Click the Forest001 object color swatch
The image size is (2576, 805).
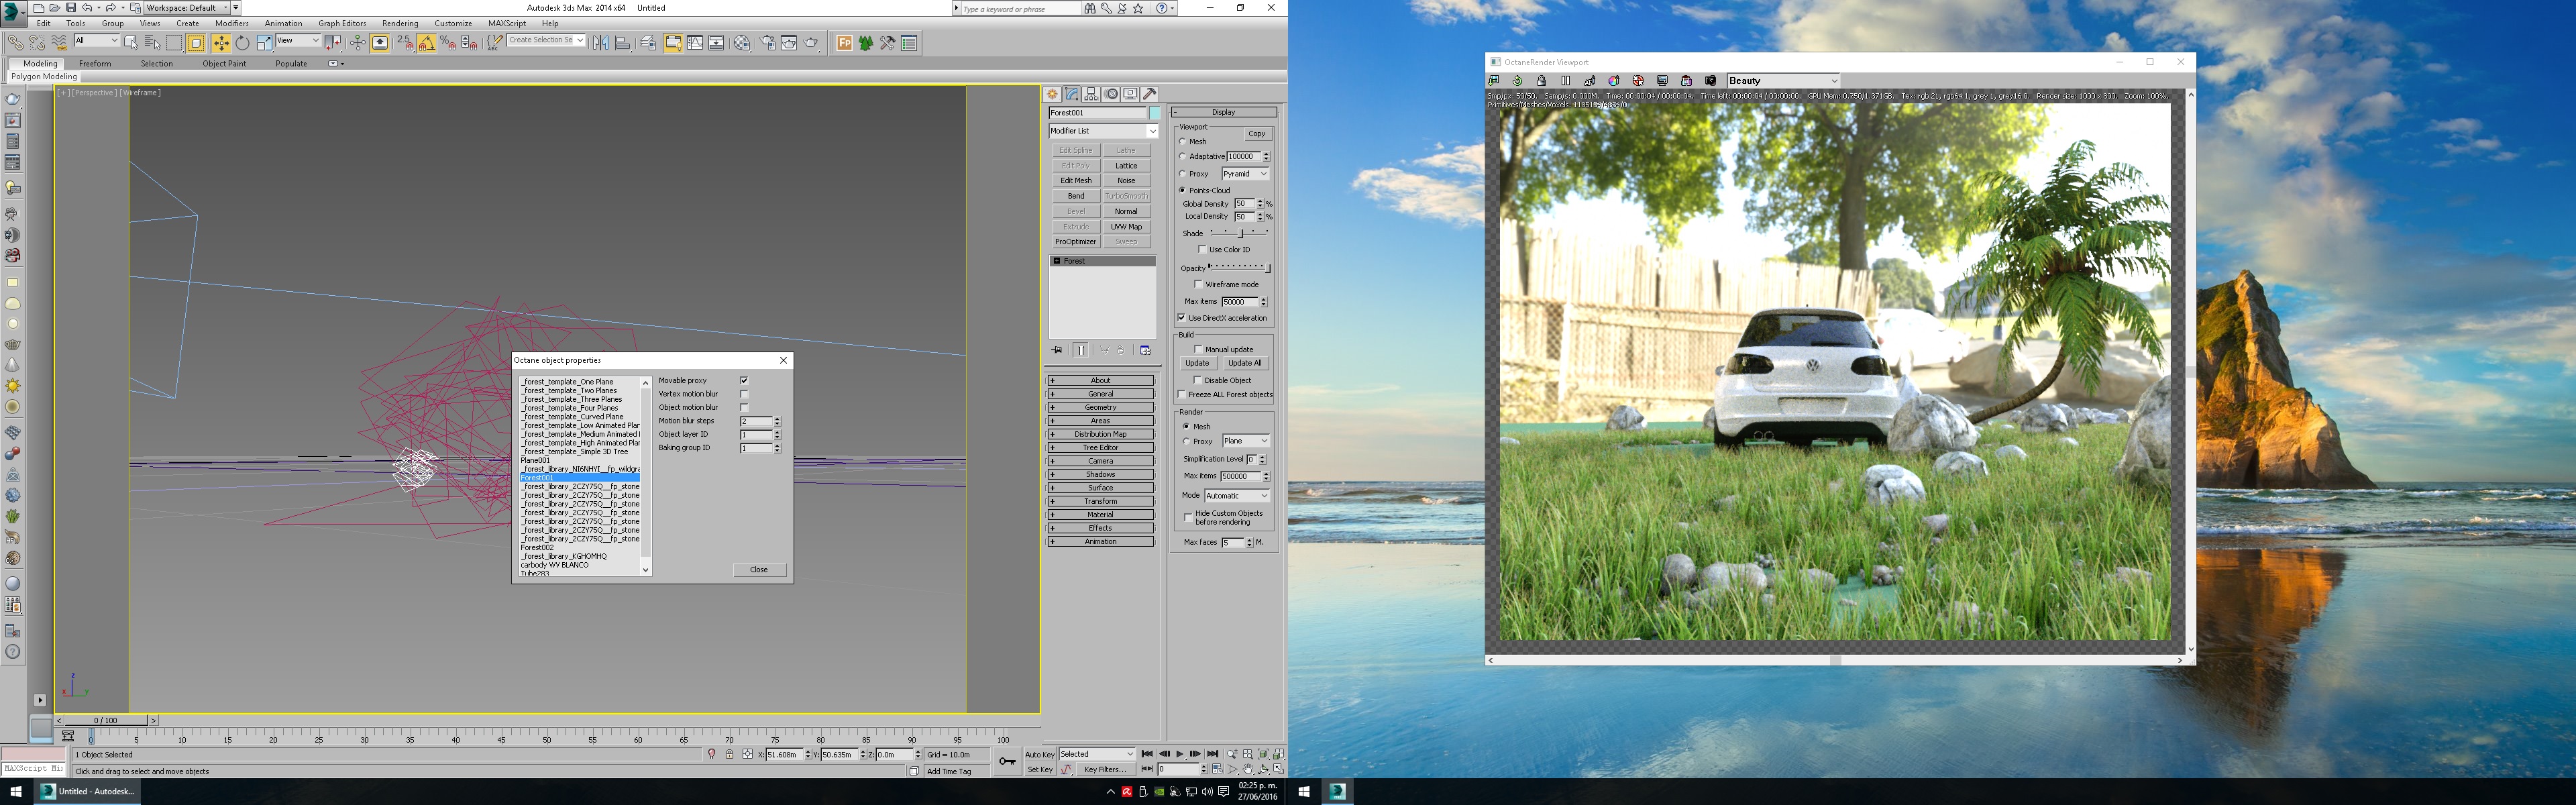(1155, 113)
